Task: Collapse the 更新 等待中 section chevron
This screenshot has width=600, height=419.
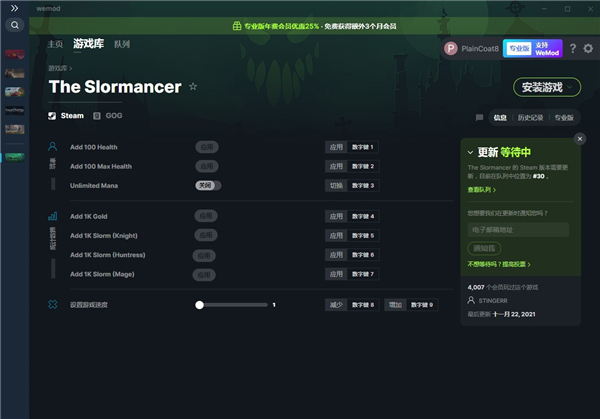Action: coord(470,153)
